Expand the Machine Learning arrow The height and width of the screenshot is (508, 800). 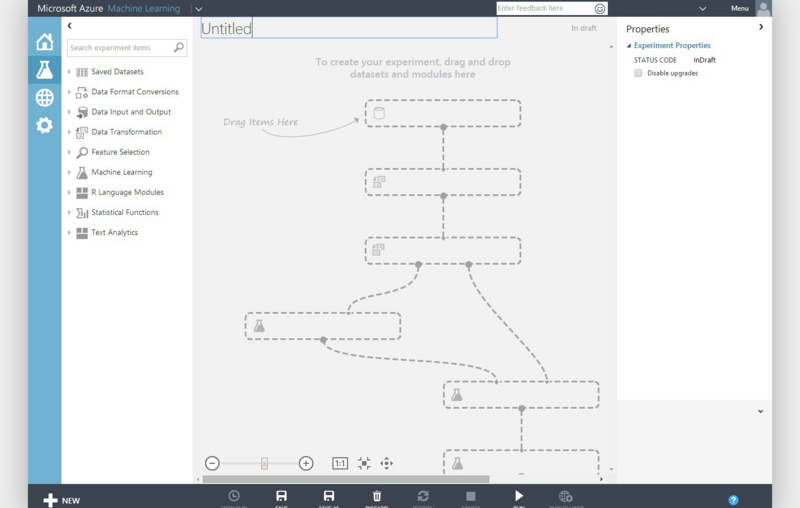(69, 172)
